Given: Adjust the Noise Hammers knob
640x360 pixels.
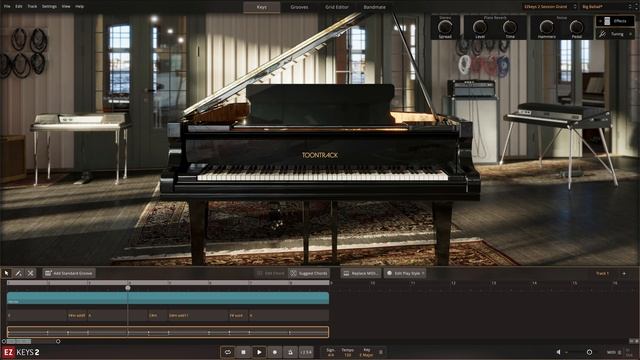Looking at the screenshot, I should 546,27.
